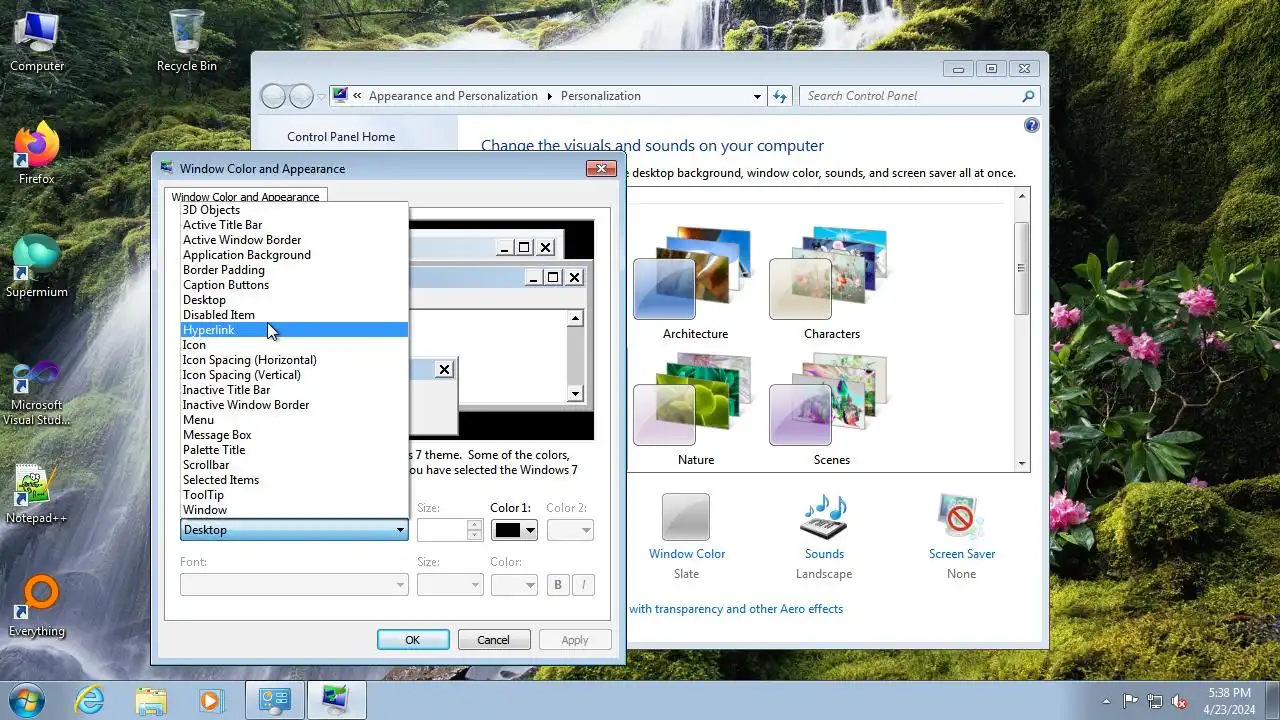The height and width of the screenshot is (720, 1280).
Task: Open Microsoft Visual Studio desktop shortcut
Action: pos(37,393)
